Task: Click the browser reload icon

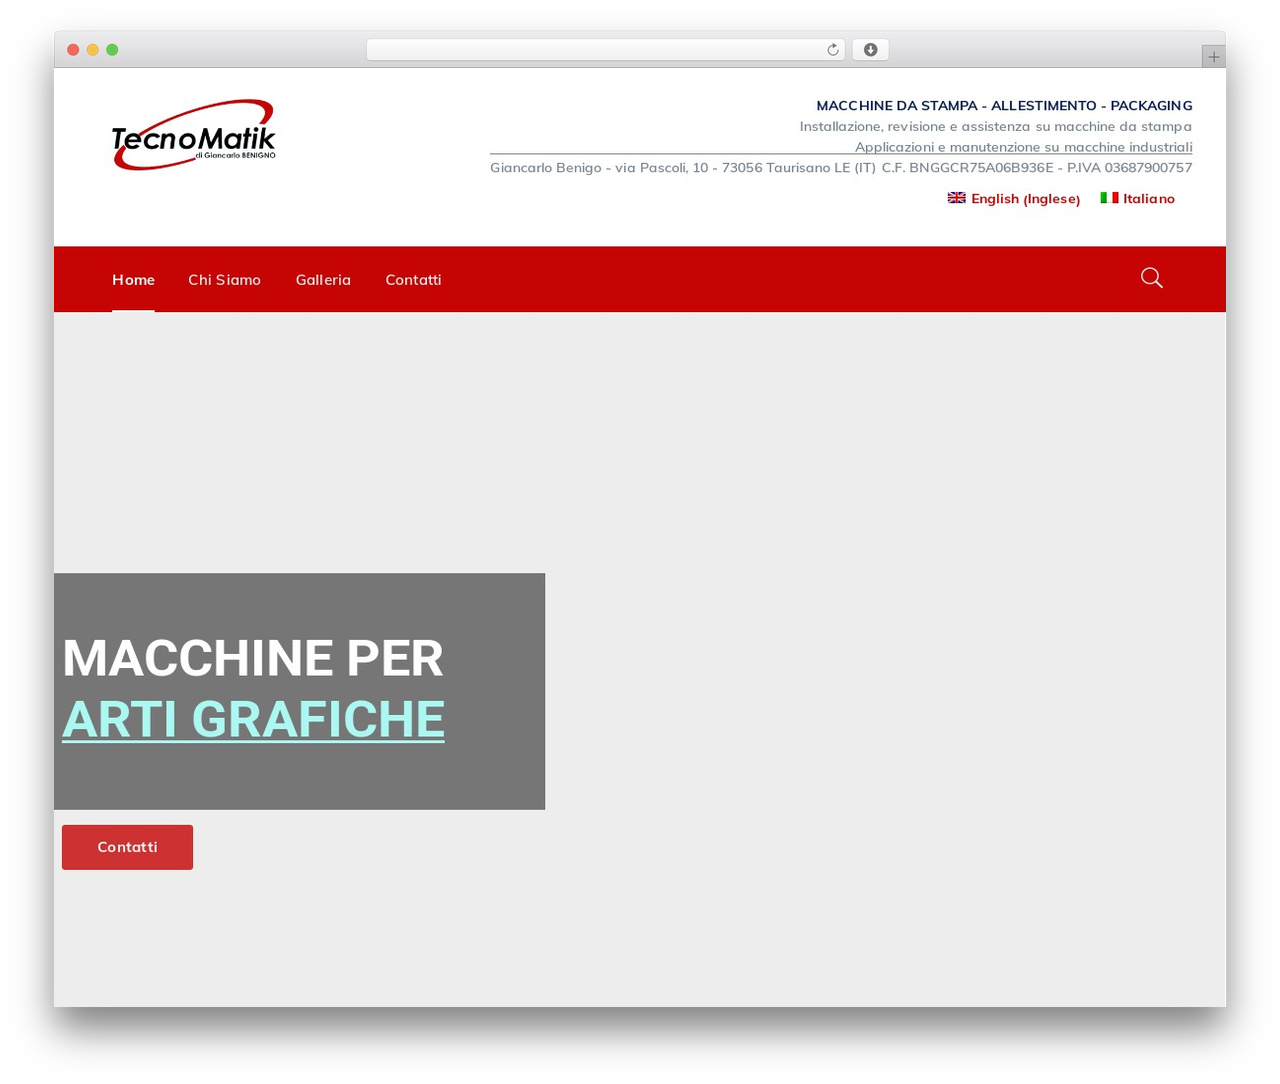Action: 832,50
